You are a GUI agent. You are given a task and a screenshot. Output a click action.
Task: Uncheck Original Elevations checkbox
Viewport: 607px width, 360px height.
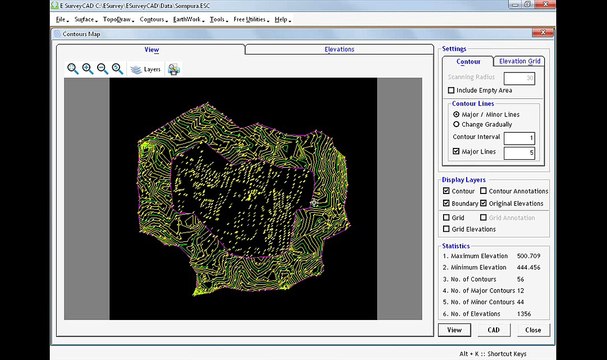click(483, 203)
